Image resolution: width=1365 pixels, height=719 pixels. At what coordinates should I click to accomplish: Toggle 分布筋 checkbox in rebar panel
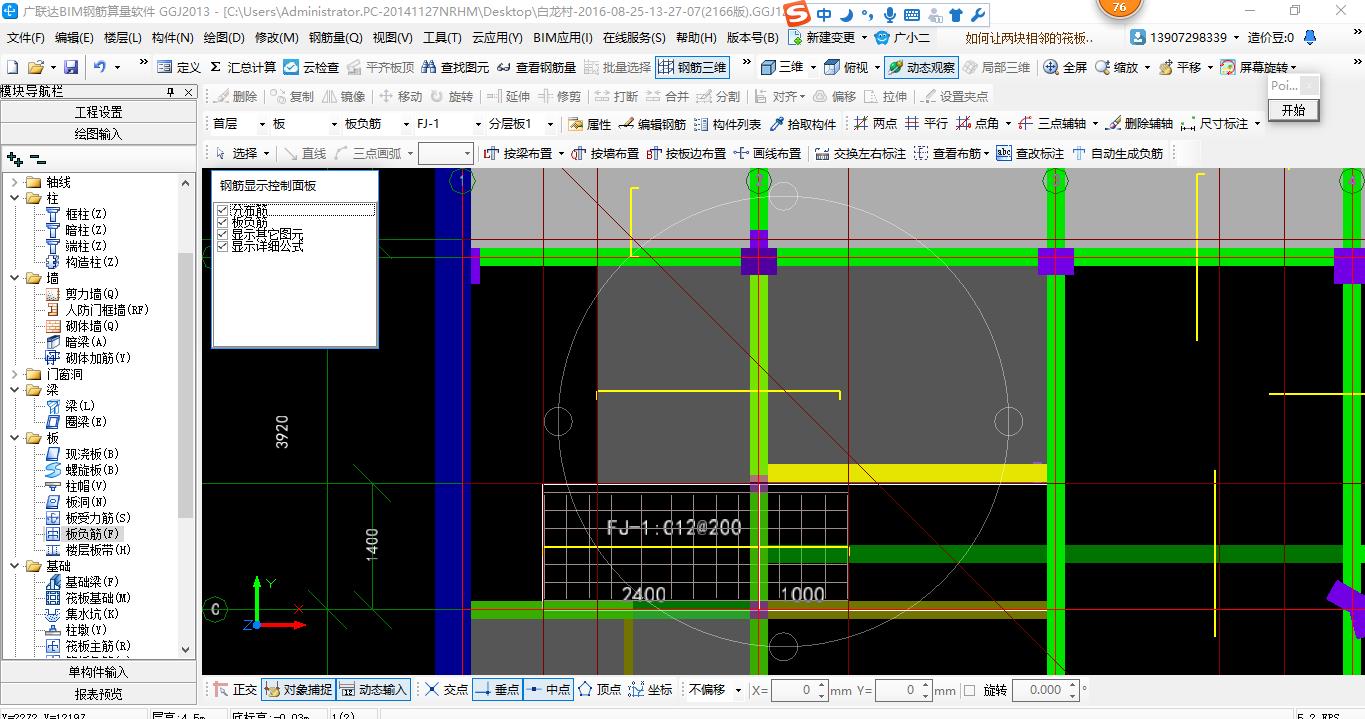click(x=222, y=210)
